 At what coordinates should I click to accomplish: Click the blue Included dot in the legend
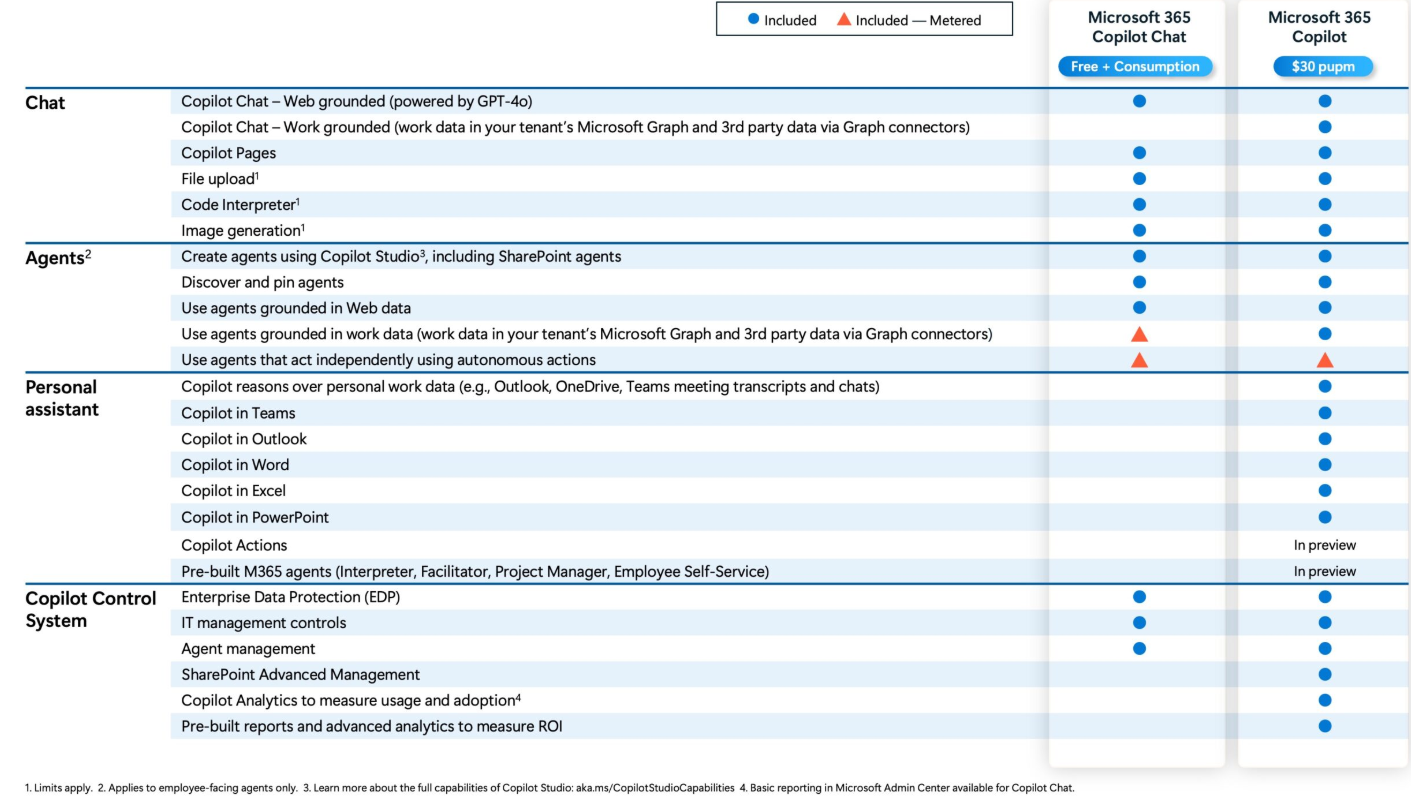tap(754, 20)
